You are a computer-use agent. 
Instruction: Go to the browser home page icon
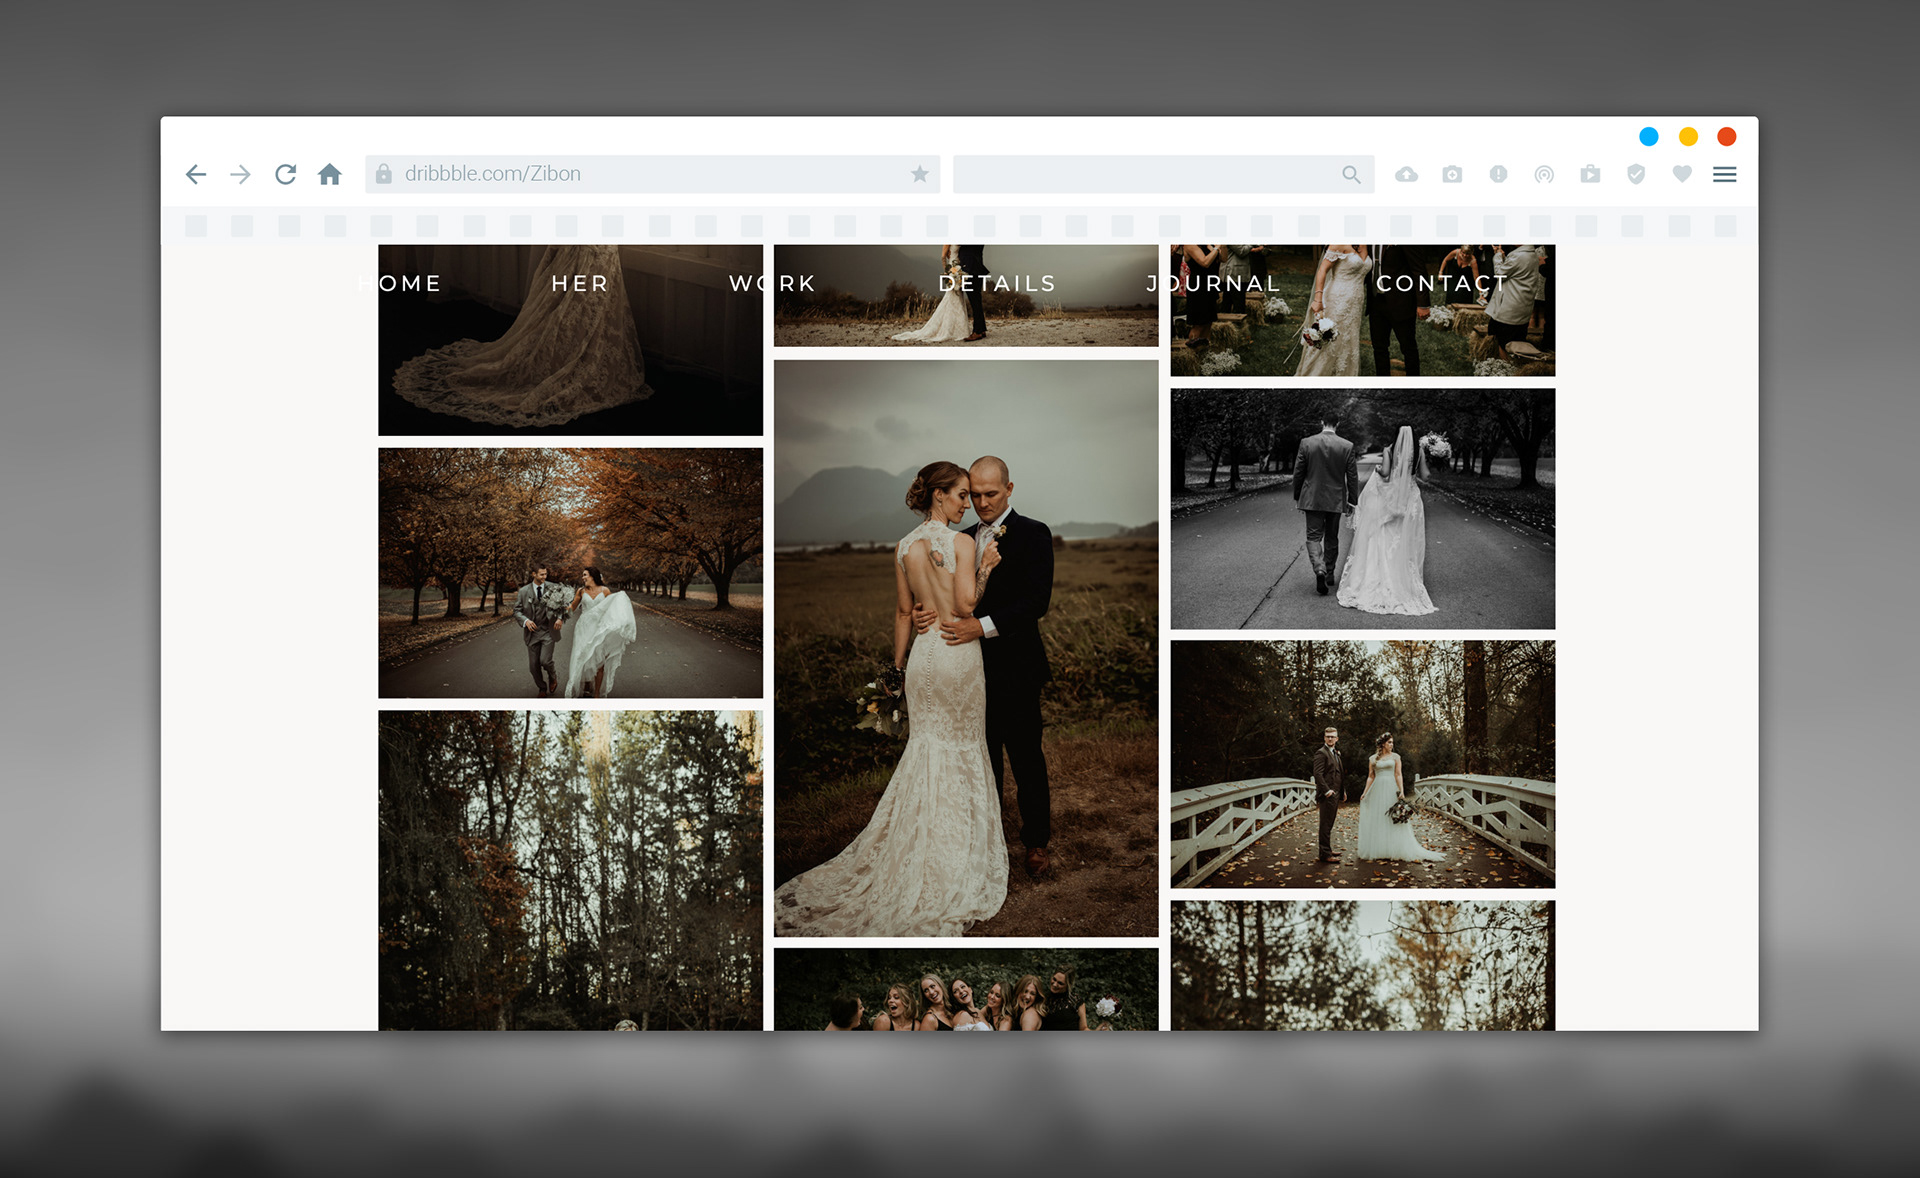[330, 174]
